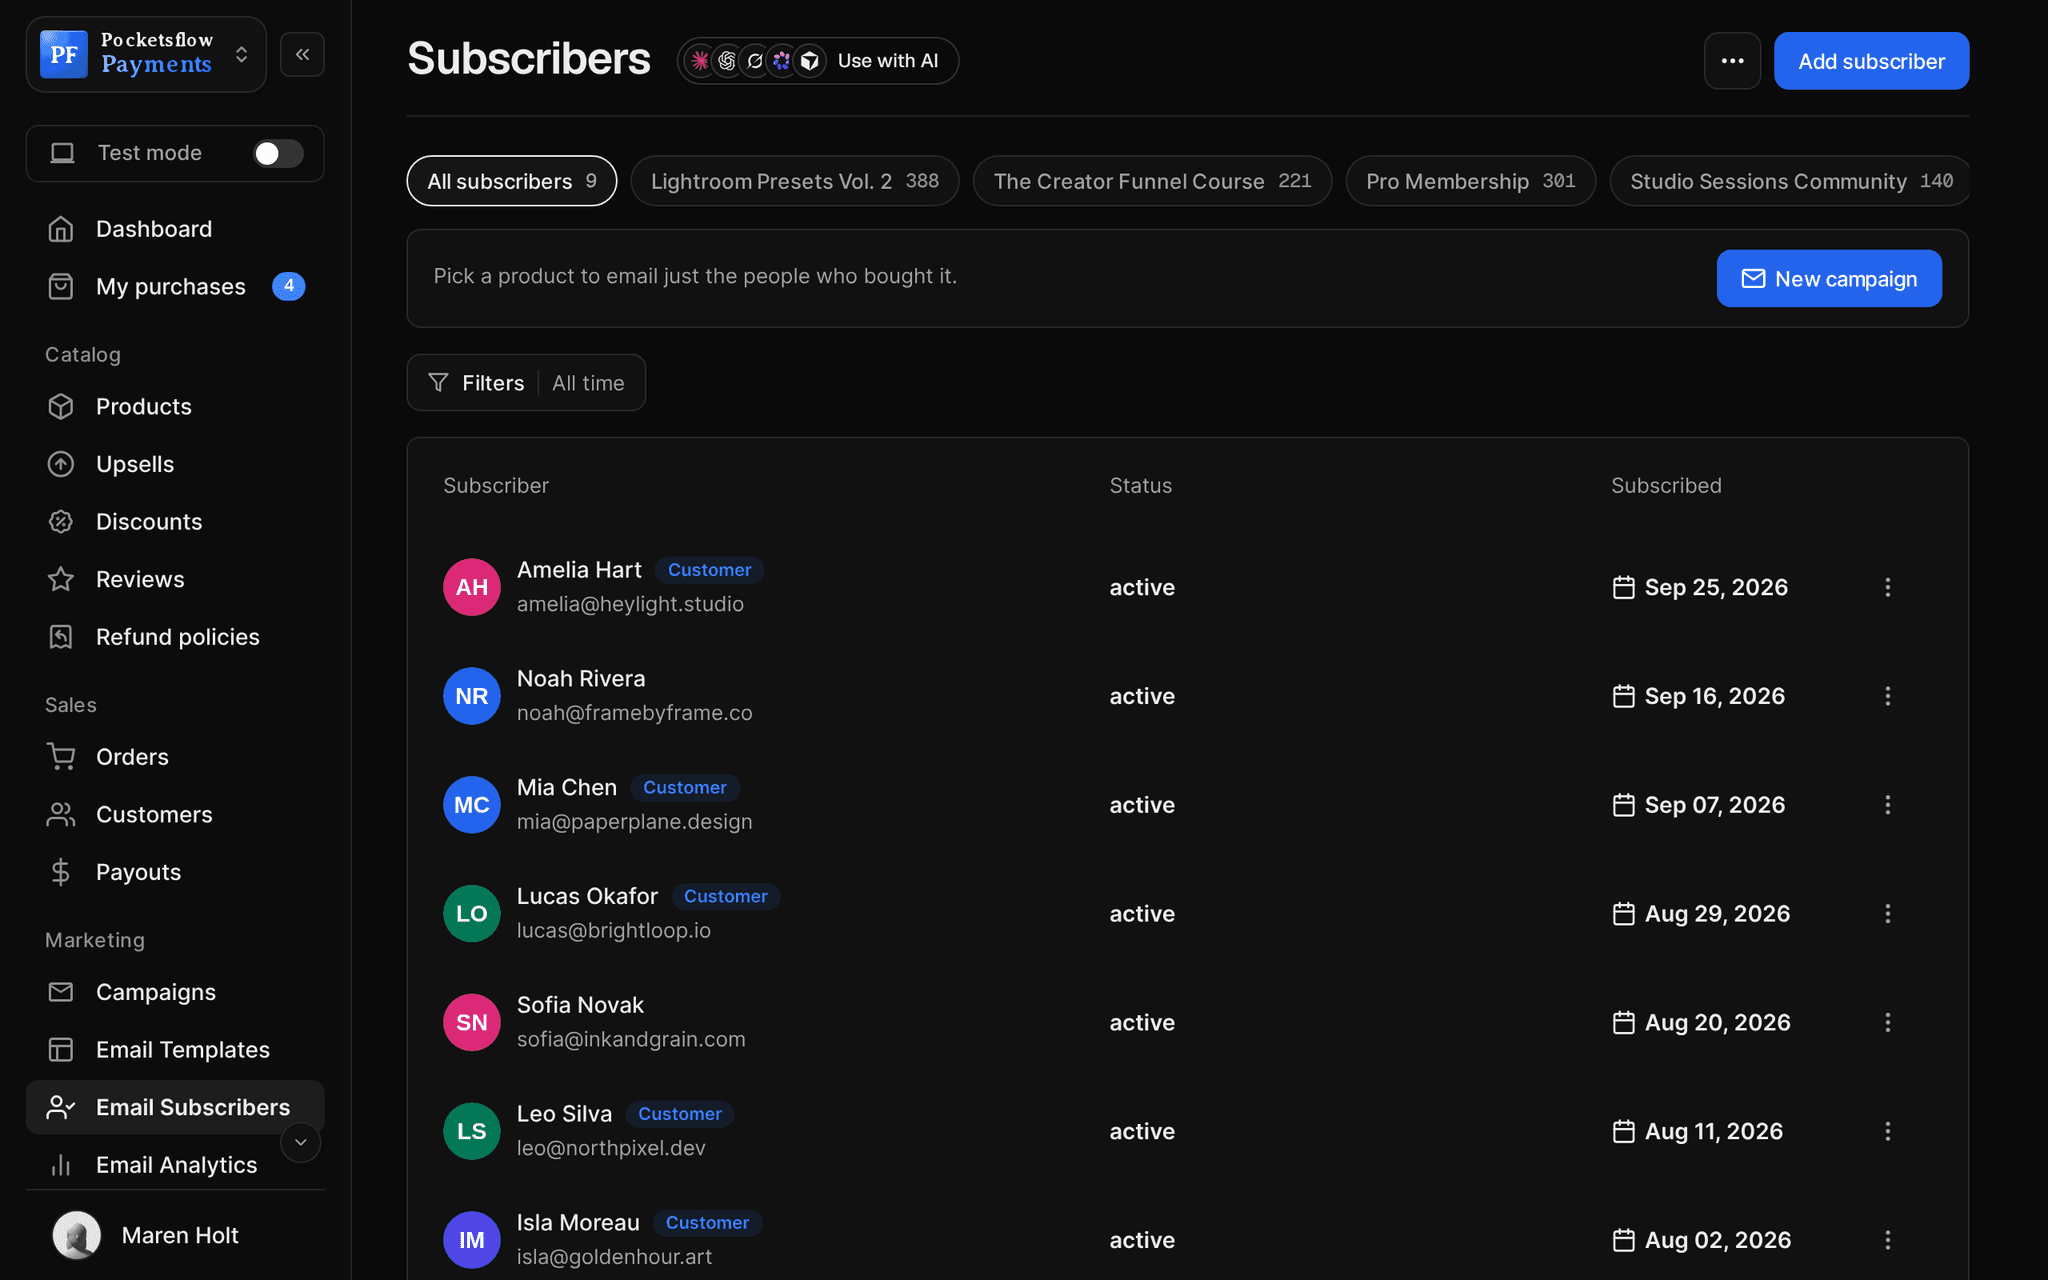Image resolution: width=2048 pixels, height=1280 pixels.
Task: Click the Discounts badge icon
Action: [61, 522]
